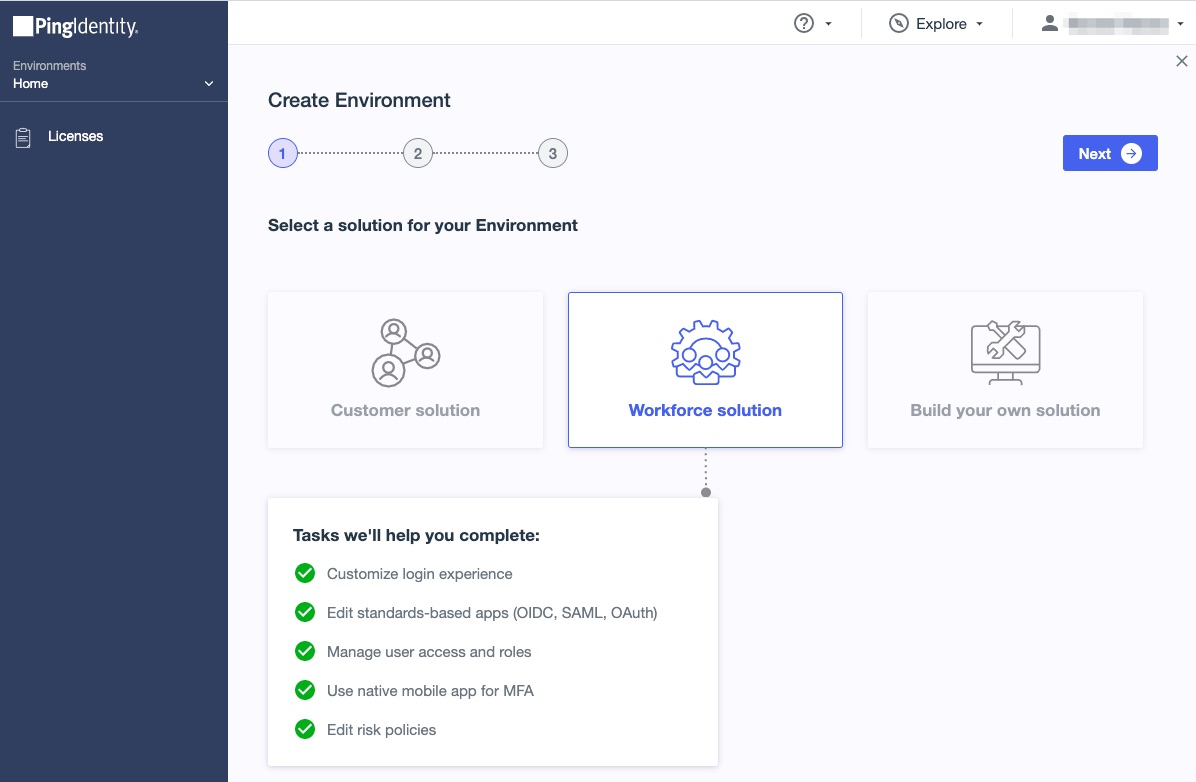This screenshot has width=1196, height=782.
Task: Close the Create Environment panel
Action: 1182,62
